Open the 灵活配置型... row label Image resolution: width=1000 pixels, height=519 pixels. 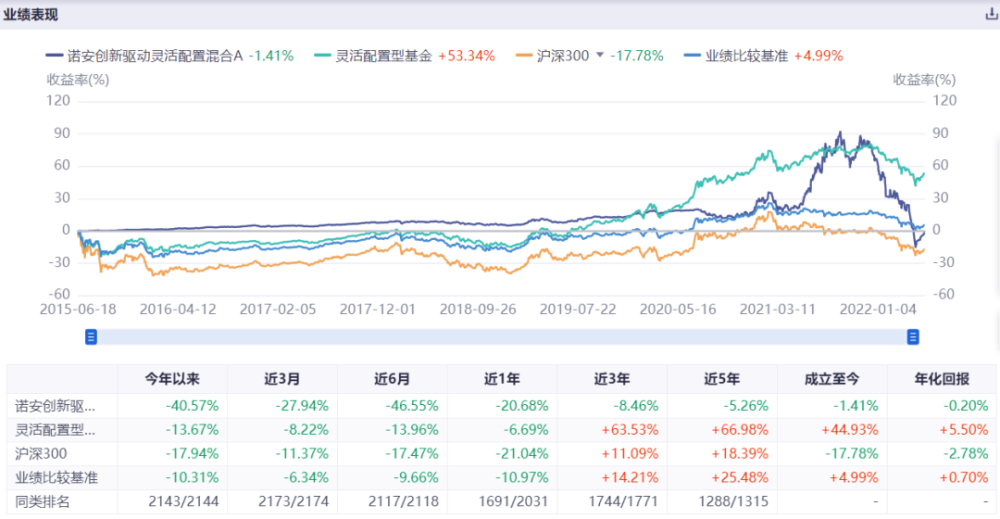click(x=55, y=430)
